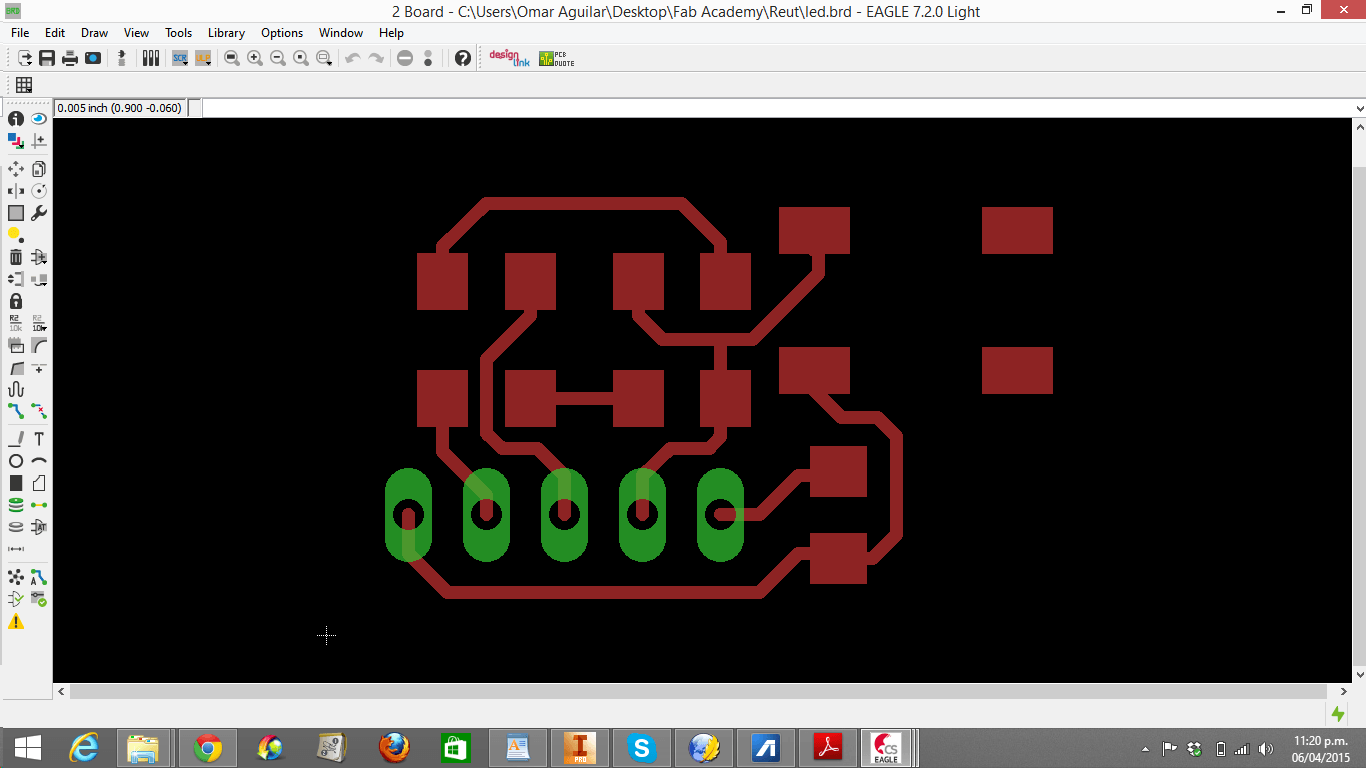The height and width of the screenshot is (768, 1366).
Task: Select the Mirror tool
Action: click(x=16, y=191)
